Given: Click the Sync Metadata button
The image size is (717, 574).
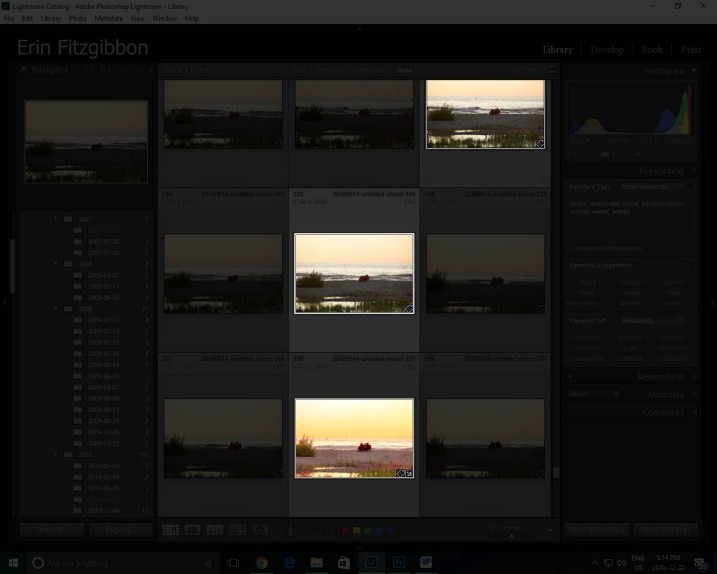Looking at the screenshot, I should (x=597, y=530).
